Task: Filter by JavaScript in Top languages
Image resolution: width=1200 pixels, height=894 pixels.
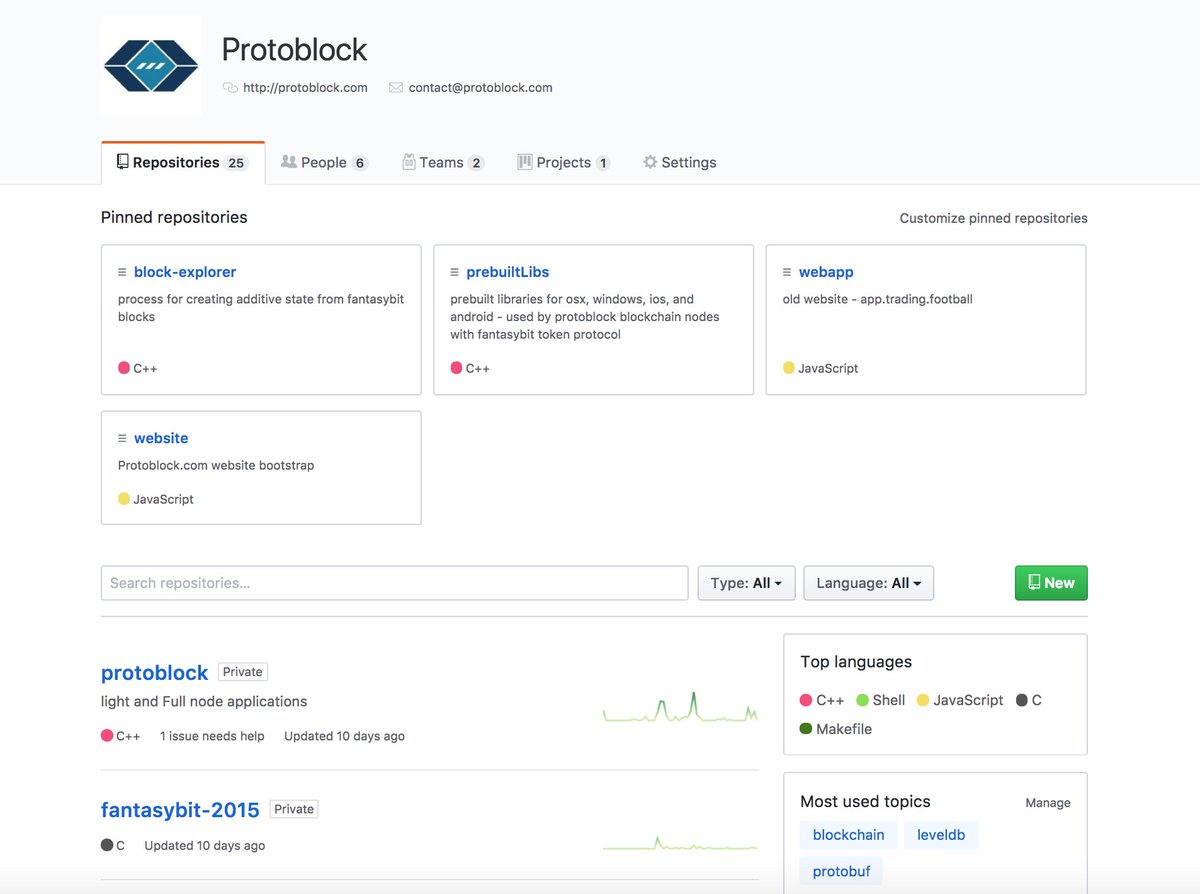Action: pos(960,700)
